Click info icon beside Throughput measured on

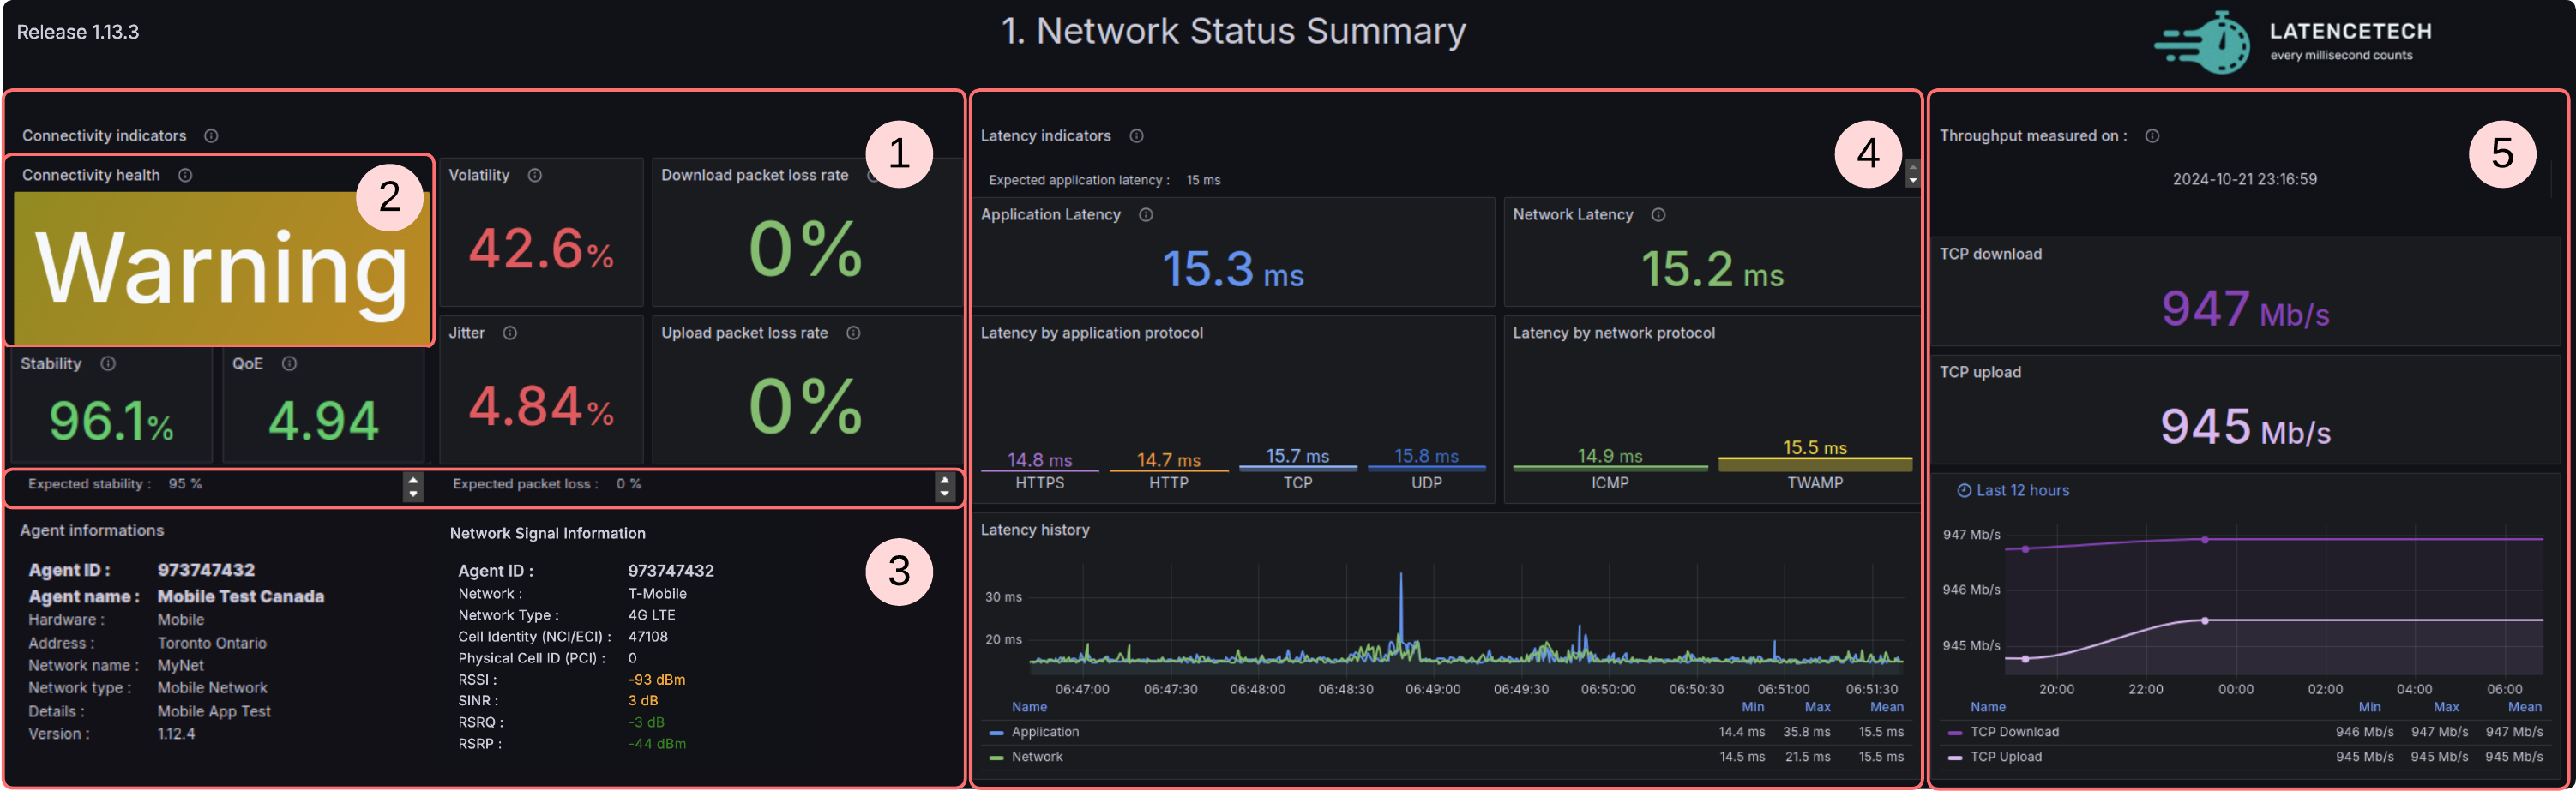pyautogui.click(x=2152, y=136)
